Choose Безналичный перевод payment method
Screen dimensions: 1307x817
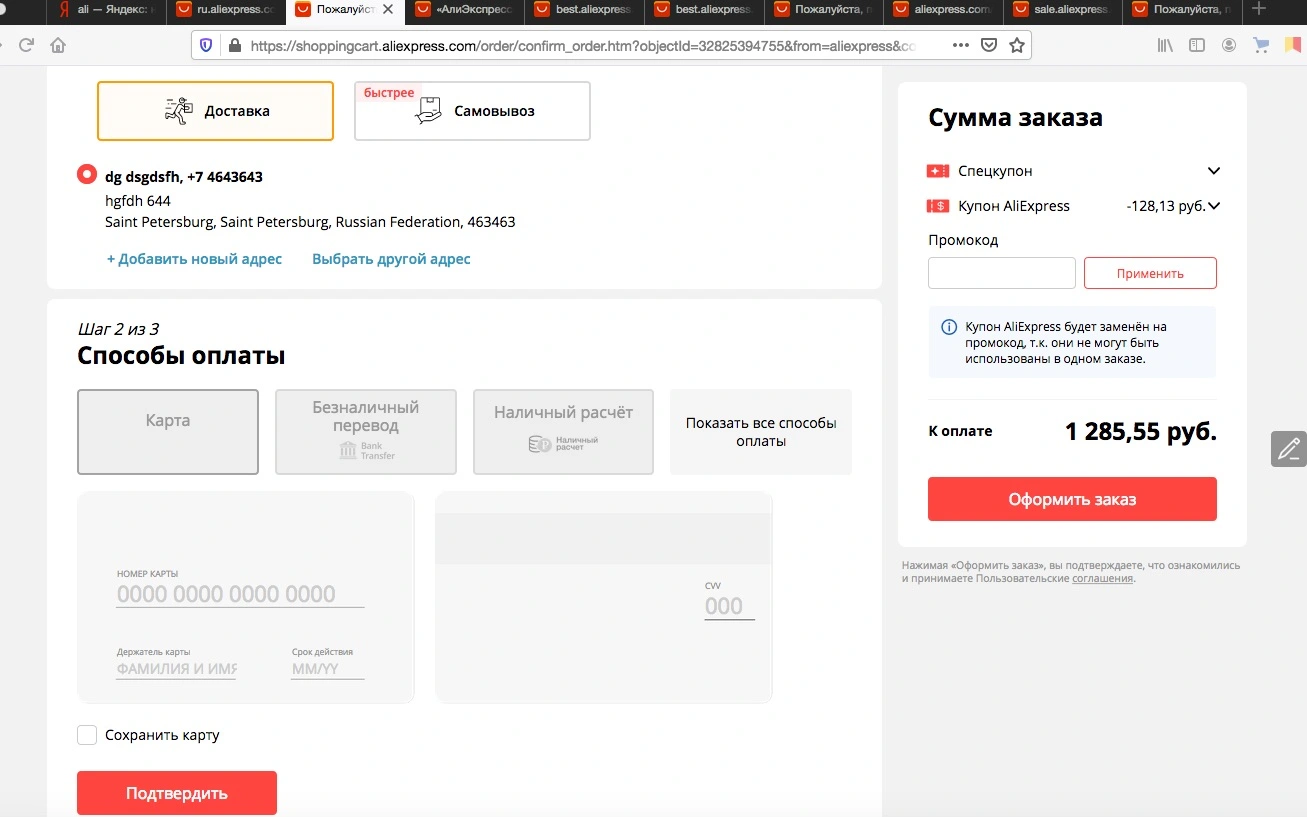pos(366,432)
